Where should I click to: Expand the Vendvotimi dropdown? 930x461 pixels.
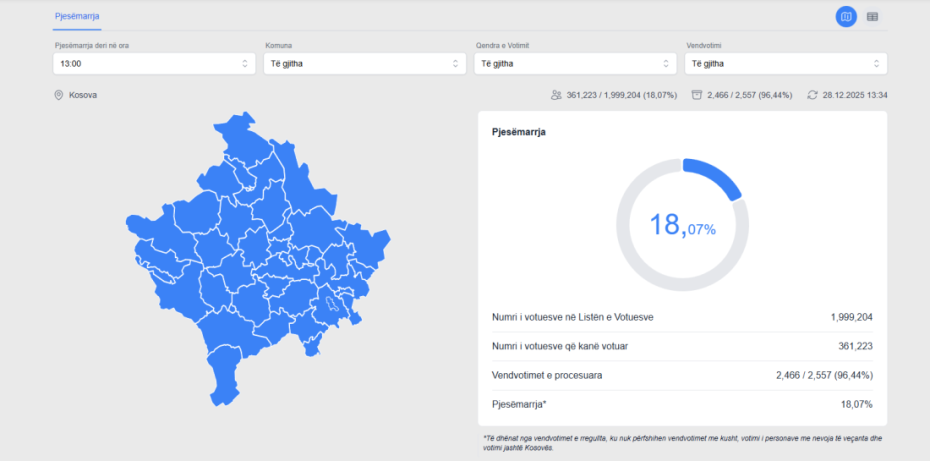pos(785,64)
